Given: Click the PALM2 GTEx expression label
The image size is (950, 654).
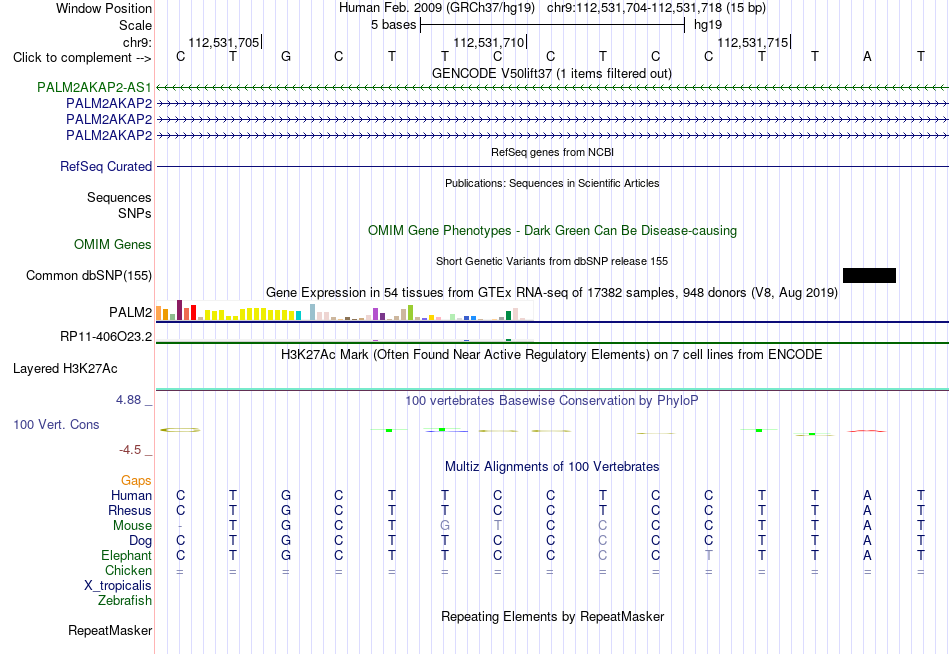Looking at the screenshot, I should (x=130, y=312).
